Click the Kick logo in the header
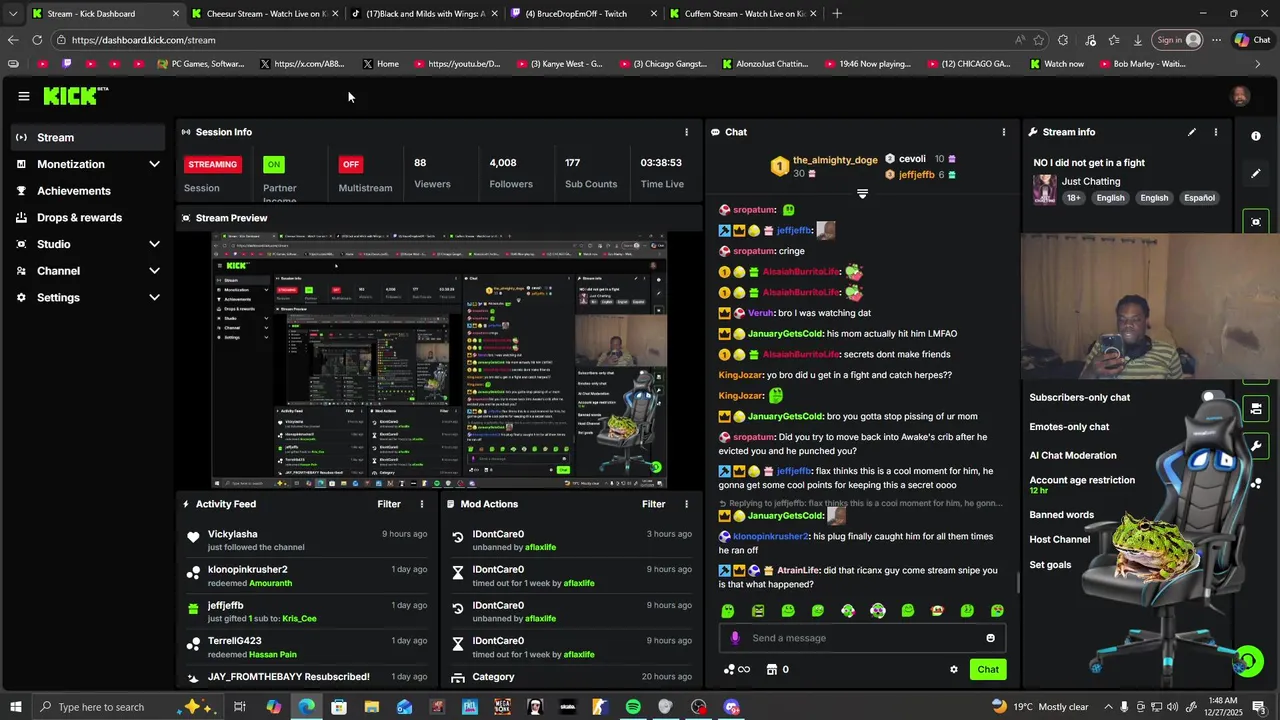The height and width of the screenshot is (720, 1280). click(x=76, y=96)
